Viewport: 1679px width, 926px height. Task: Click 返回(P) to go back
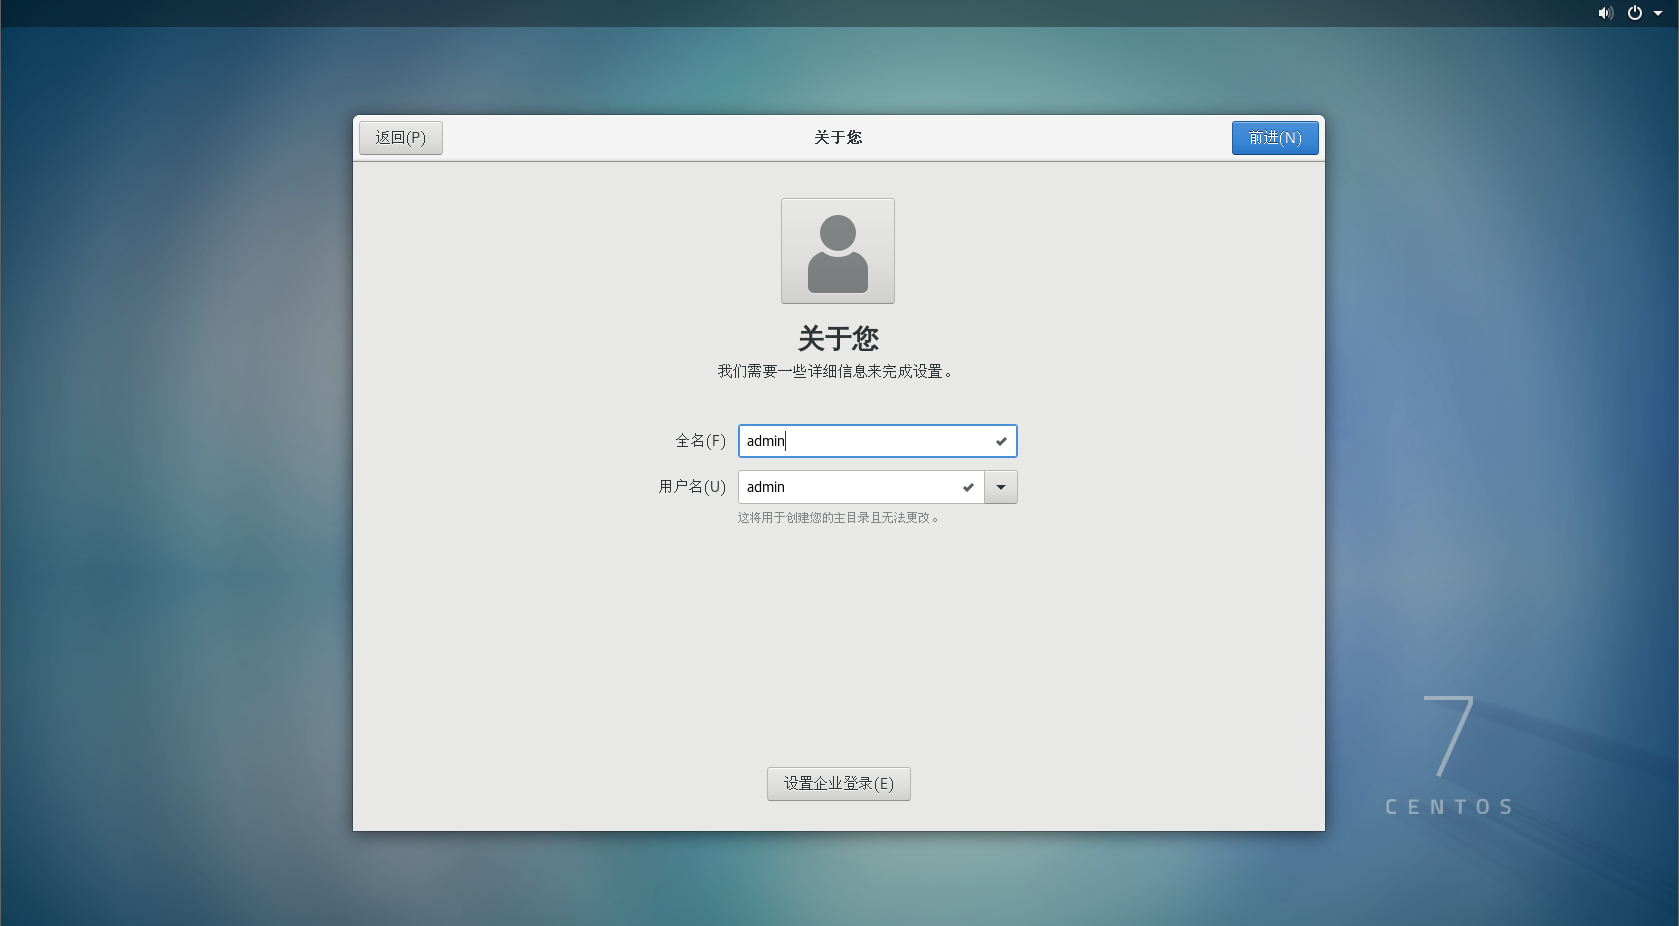point(400,138)
